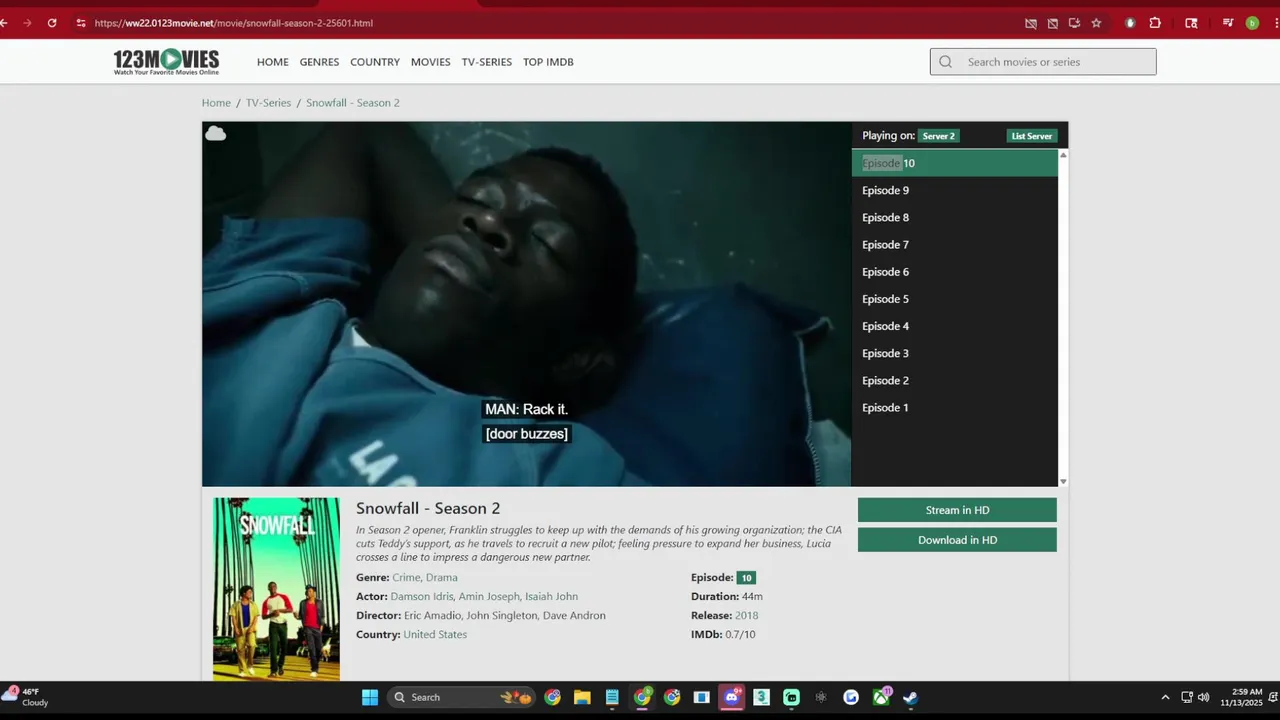Open Windows Start menu

[x=370, y=697]
